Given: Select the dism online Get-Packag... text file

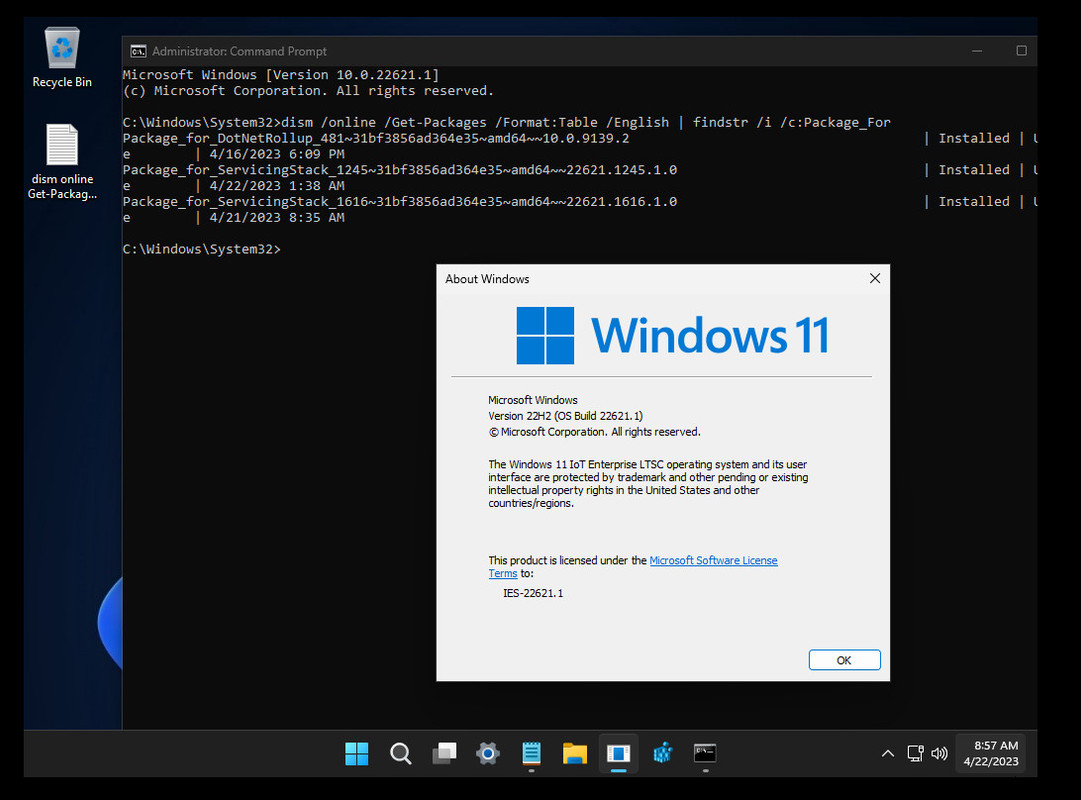Looking at the screenshot, I should coord(62,162).
